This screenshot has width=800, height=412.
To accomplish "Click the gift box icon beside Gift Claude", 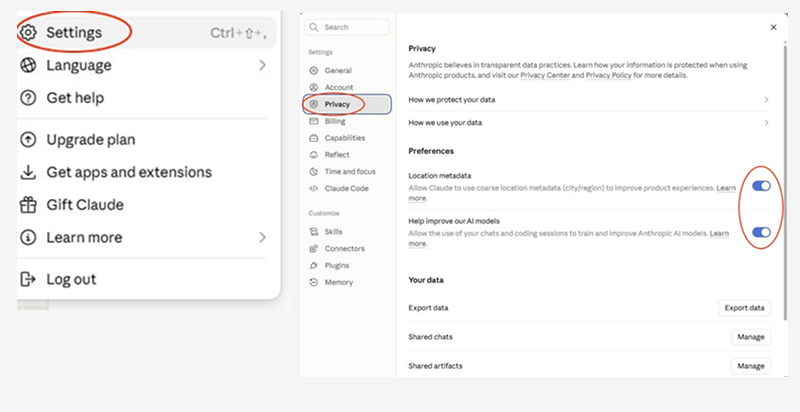I will (28, 205).
